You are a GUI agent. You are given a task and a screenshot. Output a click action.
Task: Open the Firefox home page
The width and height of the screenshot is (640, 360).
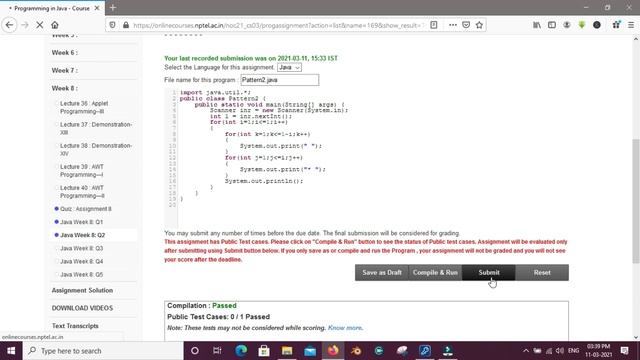(55, 25)
